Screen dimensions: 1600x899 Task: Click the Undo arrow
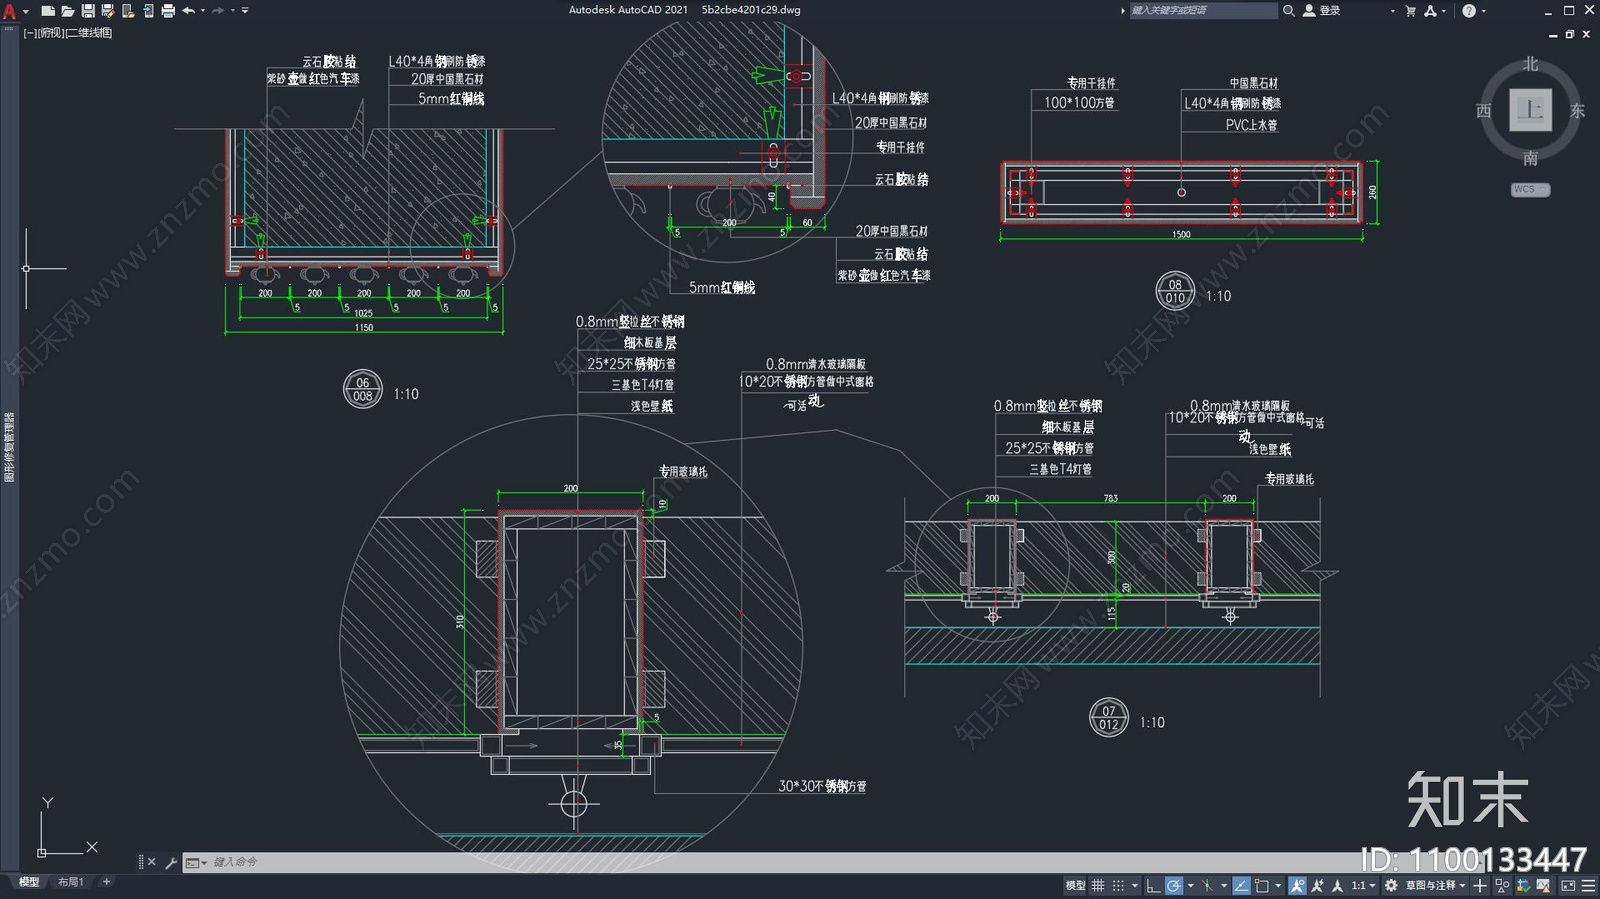[188, 11]
